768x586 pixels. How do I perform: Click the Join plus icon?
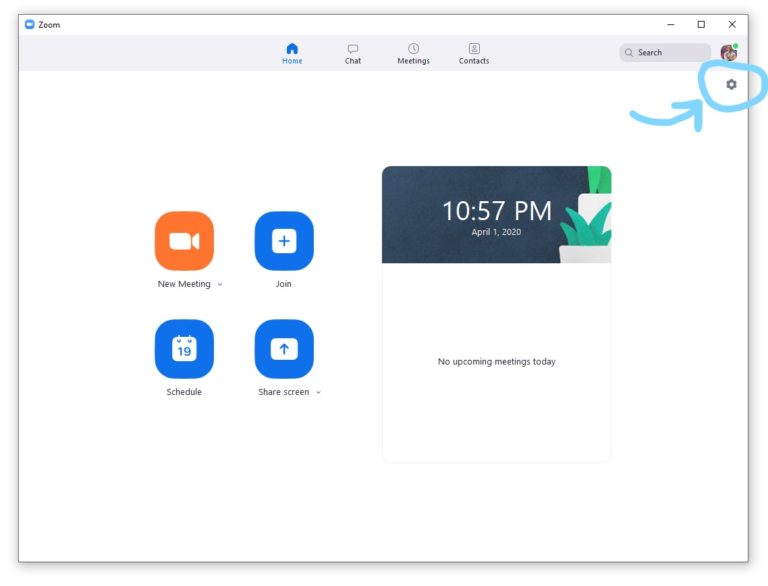[284, 241]
